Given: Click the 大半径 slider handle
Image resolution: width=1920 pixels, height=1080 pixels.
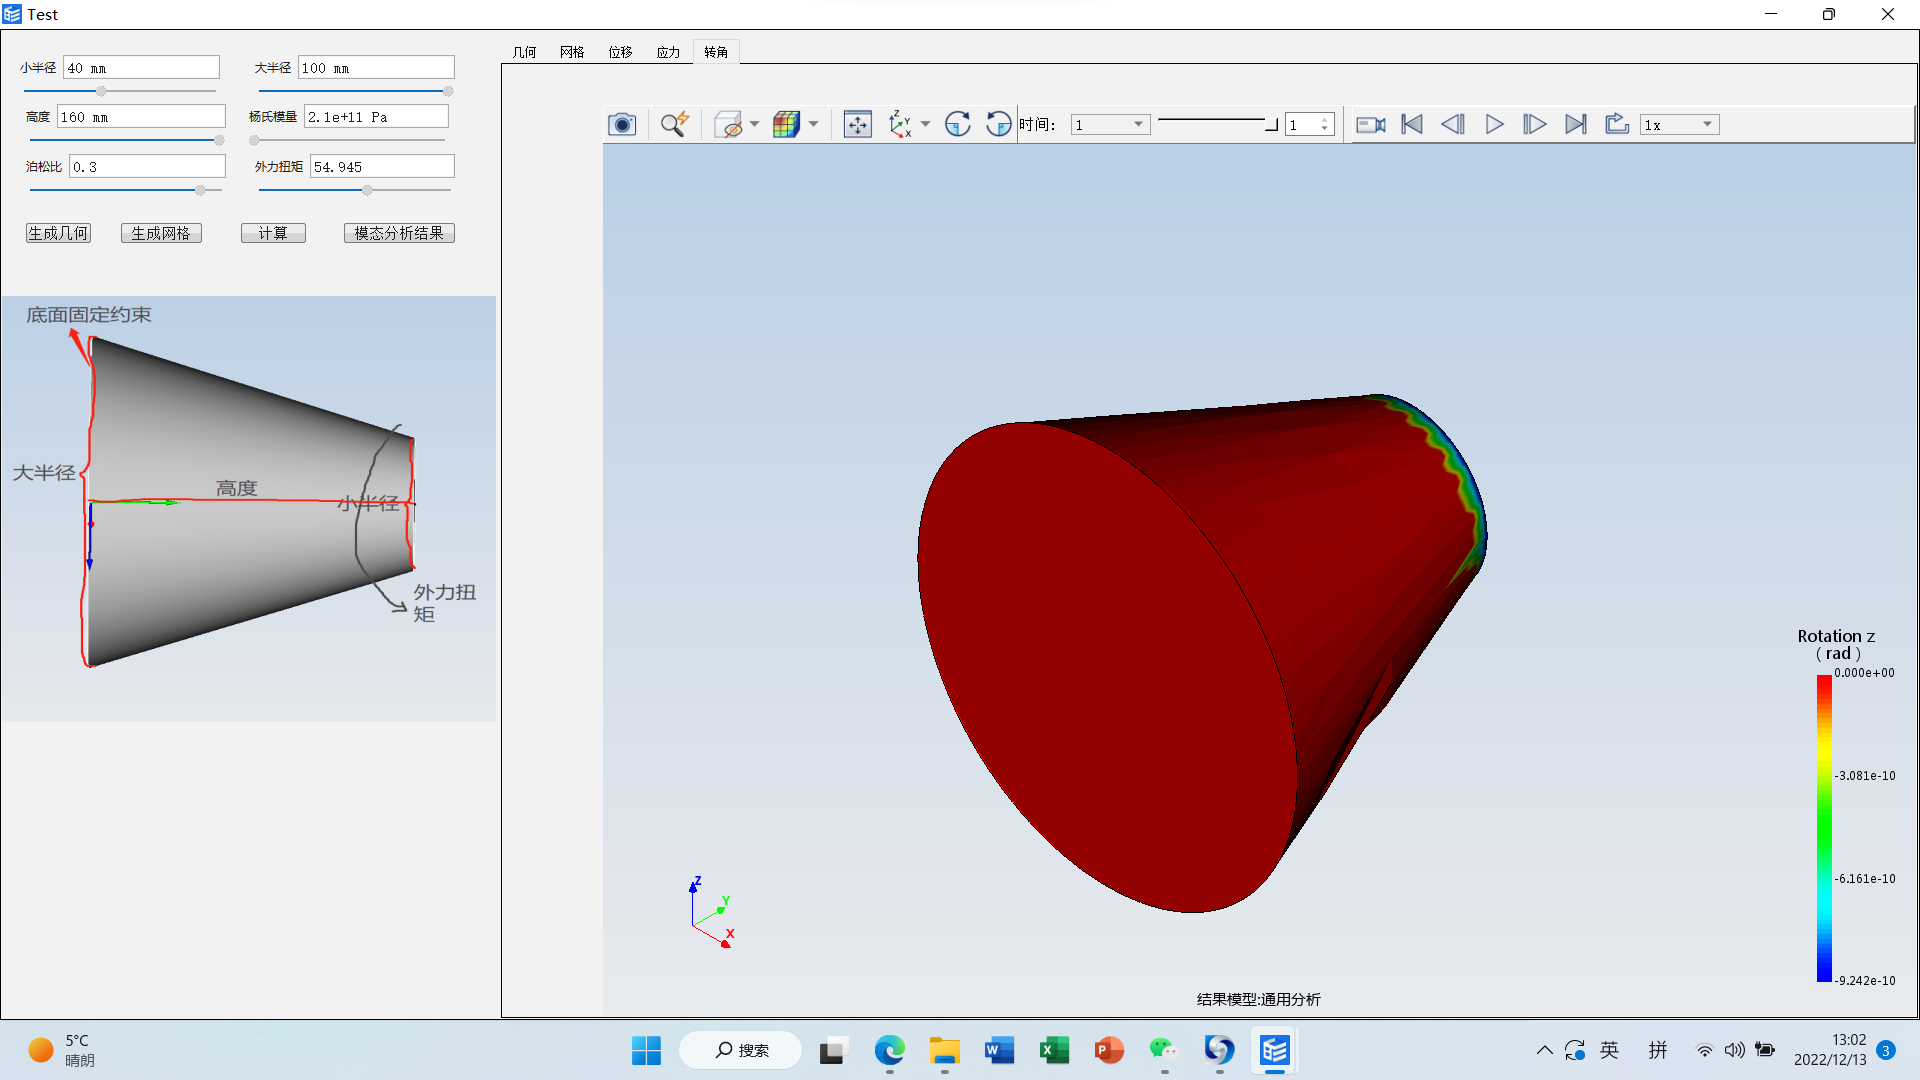Looking at the screenshot, I should click(x=448, y=92).
